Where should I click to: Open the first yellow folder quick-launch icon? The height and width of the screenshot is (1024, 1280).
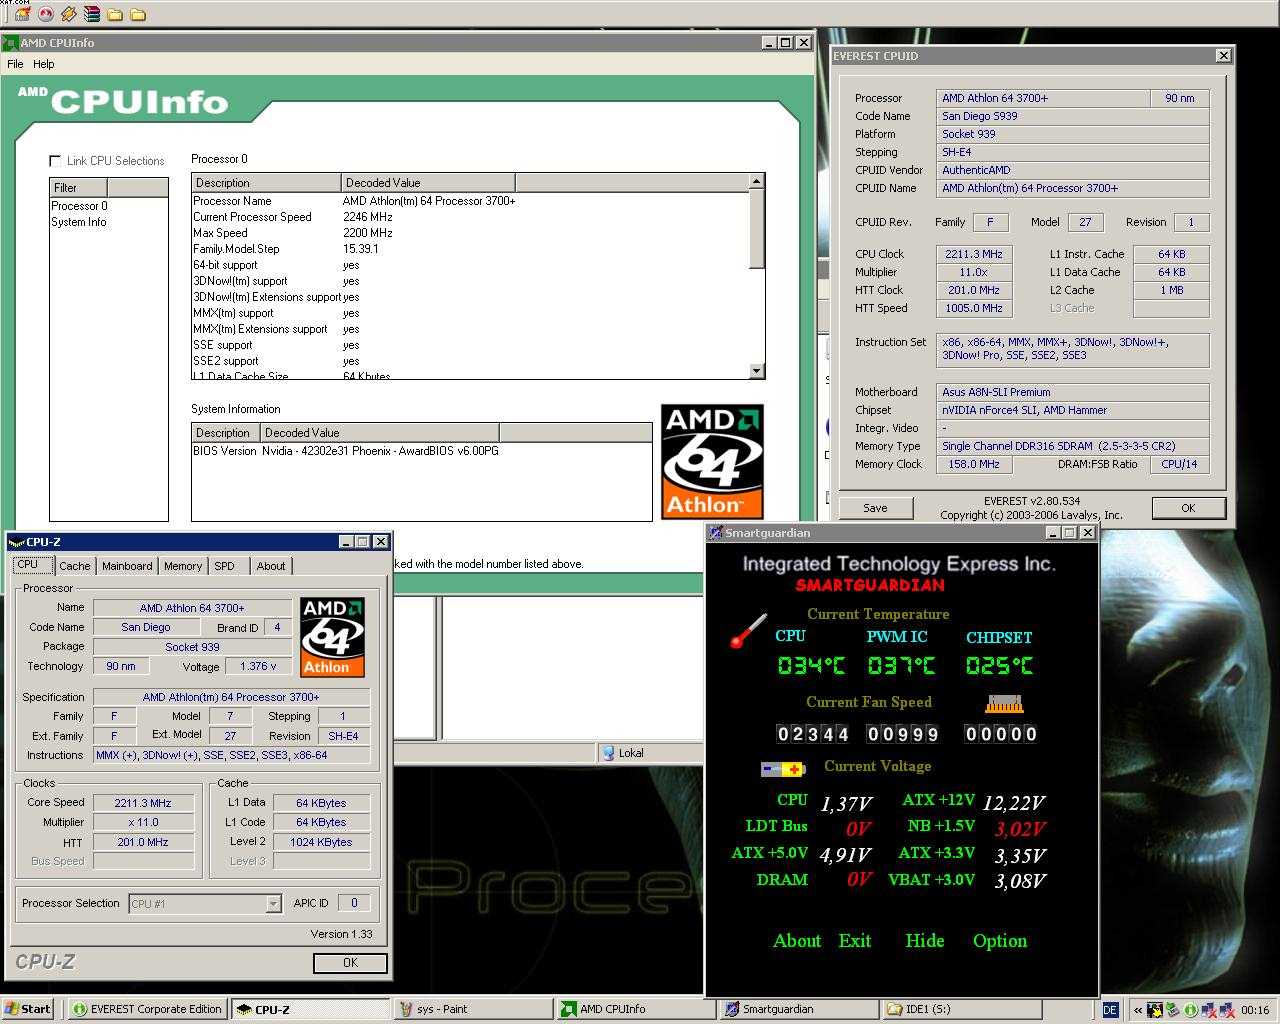115,14
